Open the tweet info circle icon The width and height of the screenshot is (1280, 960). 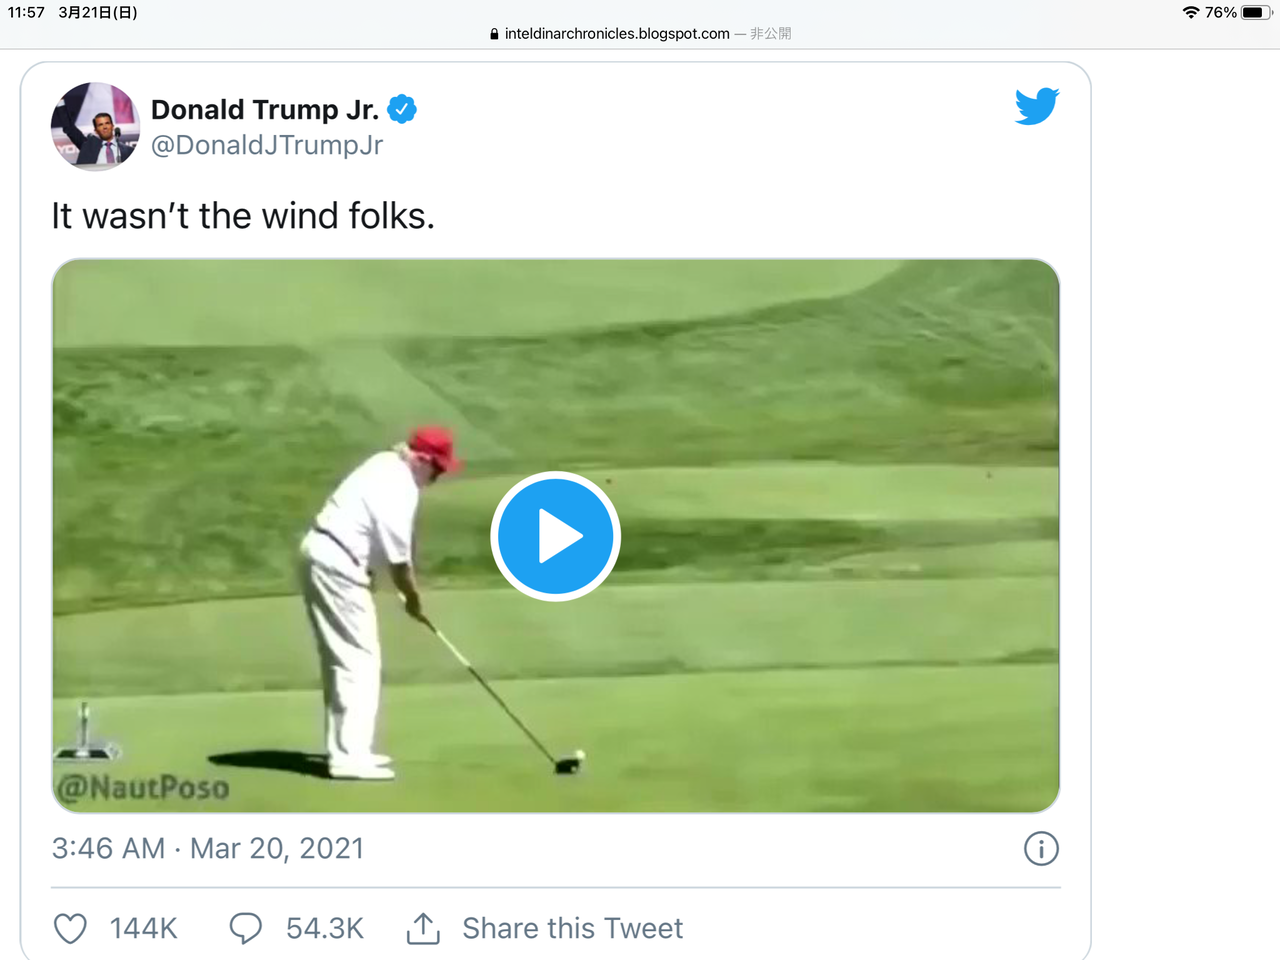tap(1041, 849)
